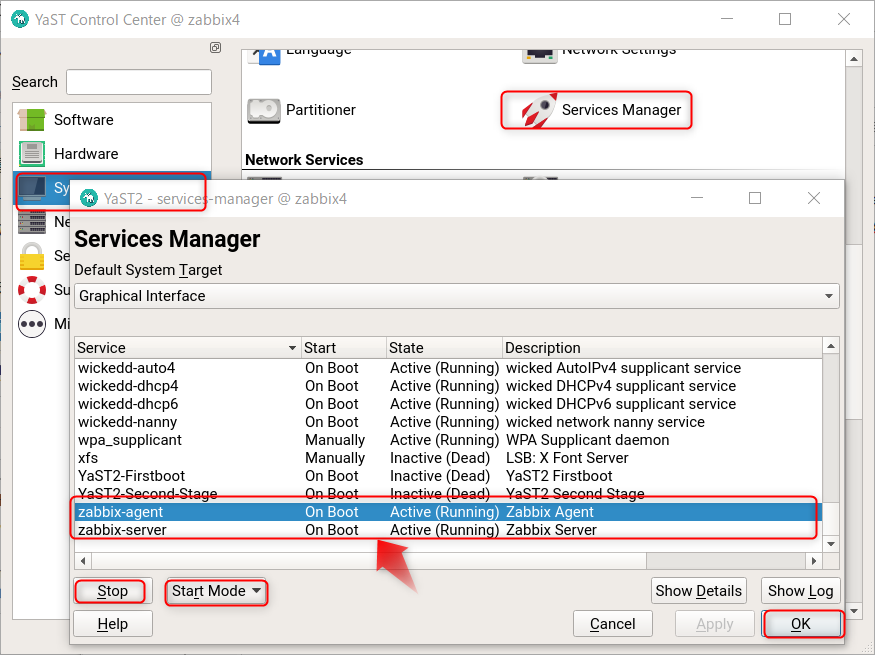Select the wickedd-nanny service row
Image resolution: width=875 pixels, height=655 pixels.
coord(449,422)
